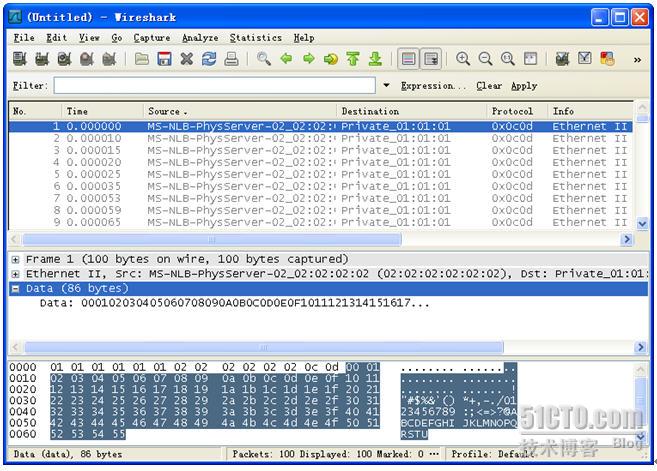Screen dimensions: 657x471
Task: Reload this capture file icon
Action: [209, 59]
